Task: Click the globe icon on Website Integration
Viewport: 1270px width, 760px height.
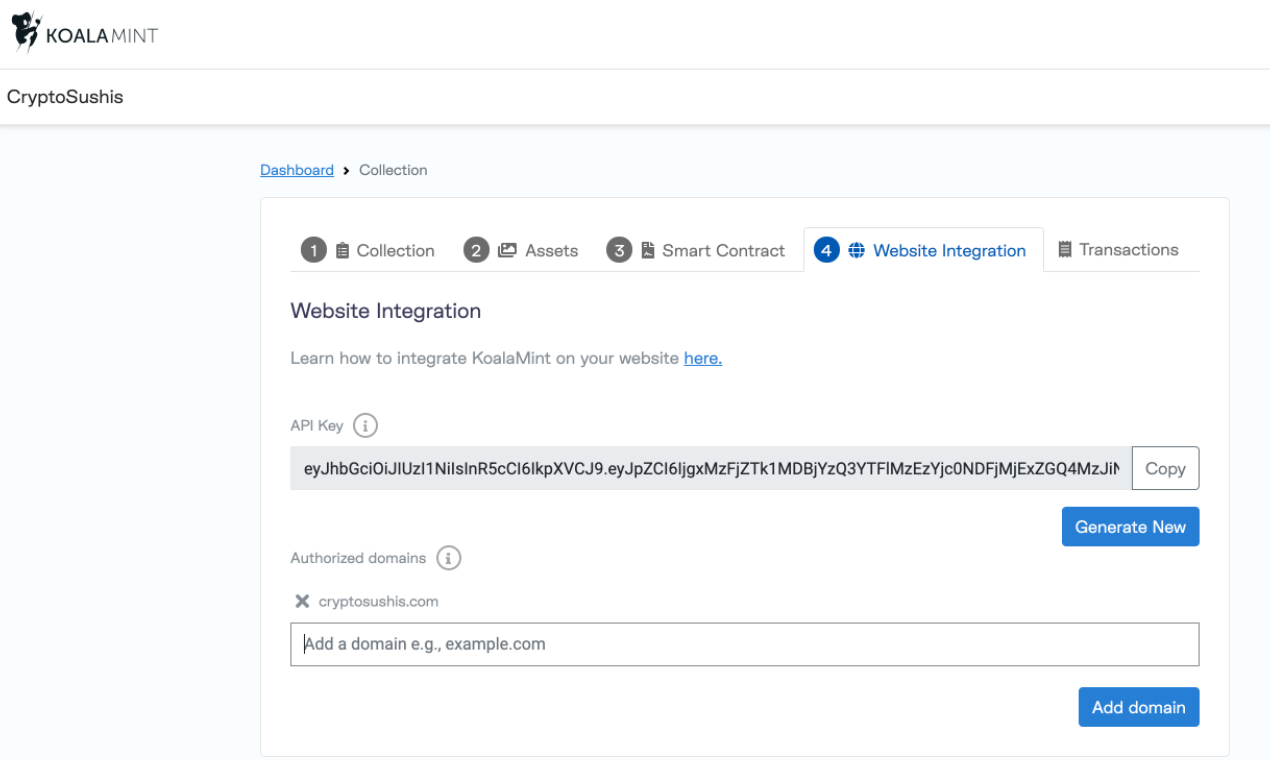Action: [x=856, y=250]
